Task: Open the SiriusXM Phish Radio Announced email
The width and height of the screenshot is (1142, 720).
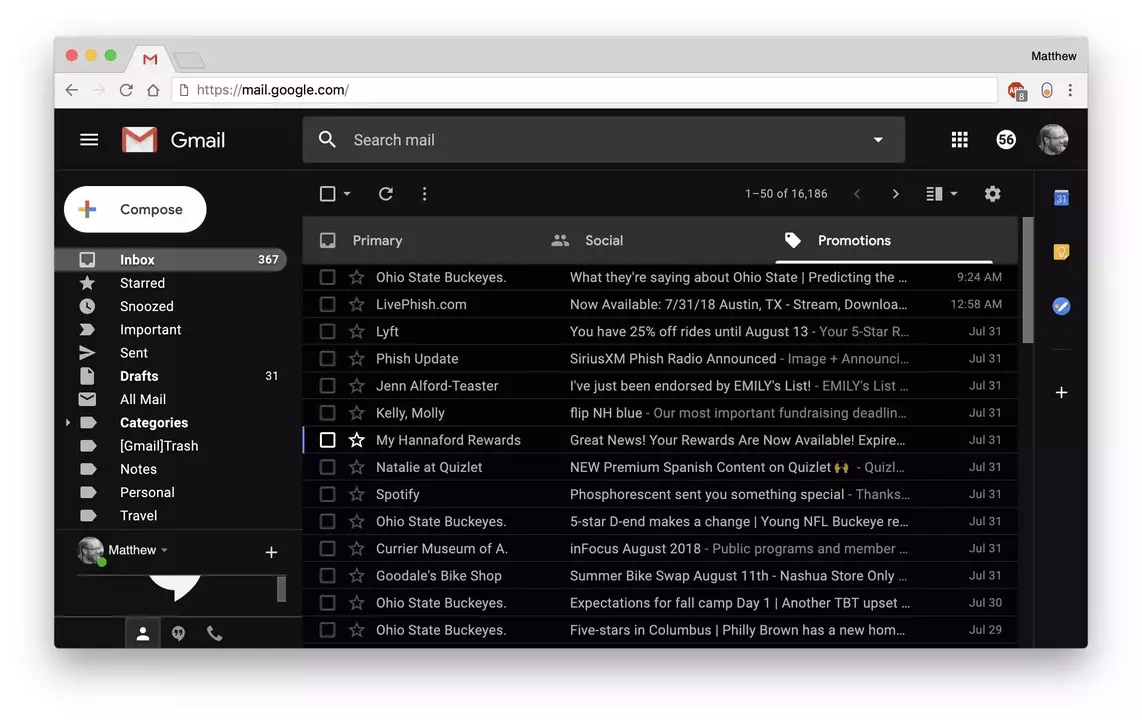Action: tap(660, 359)
